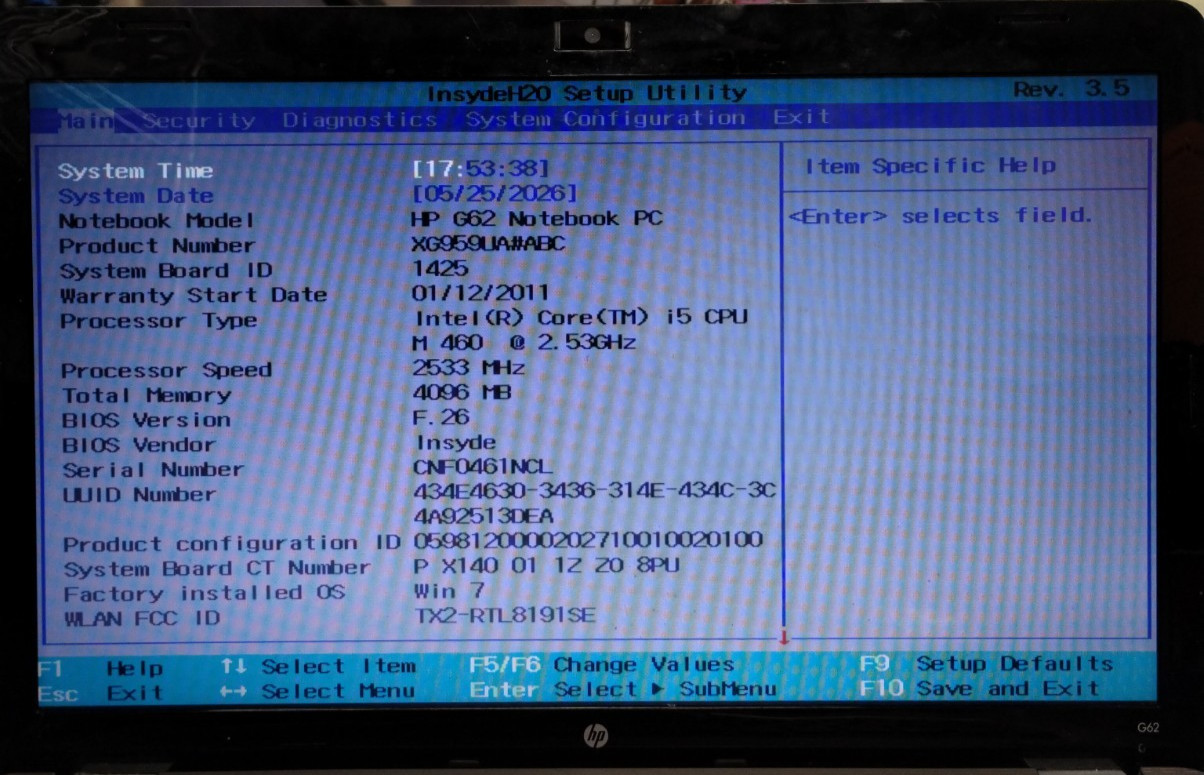This screenshot has width=1204, height=775.
Task: Click the Select Menu arrows hint
Action: [318, 691]
